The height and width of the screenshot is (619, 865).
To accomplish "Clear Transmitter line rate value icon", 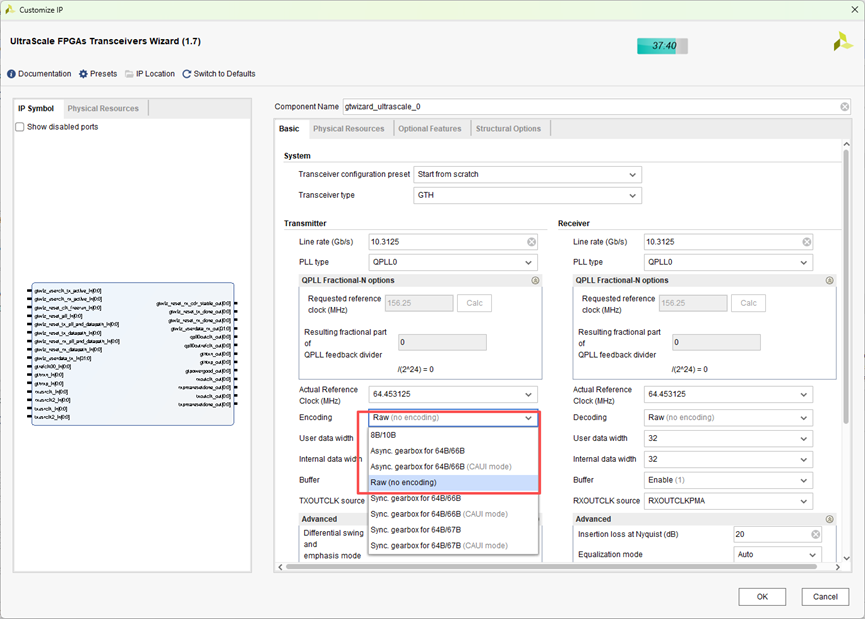I will 531,242.
